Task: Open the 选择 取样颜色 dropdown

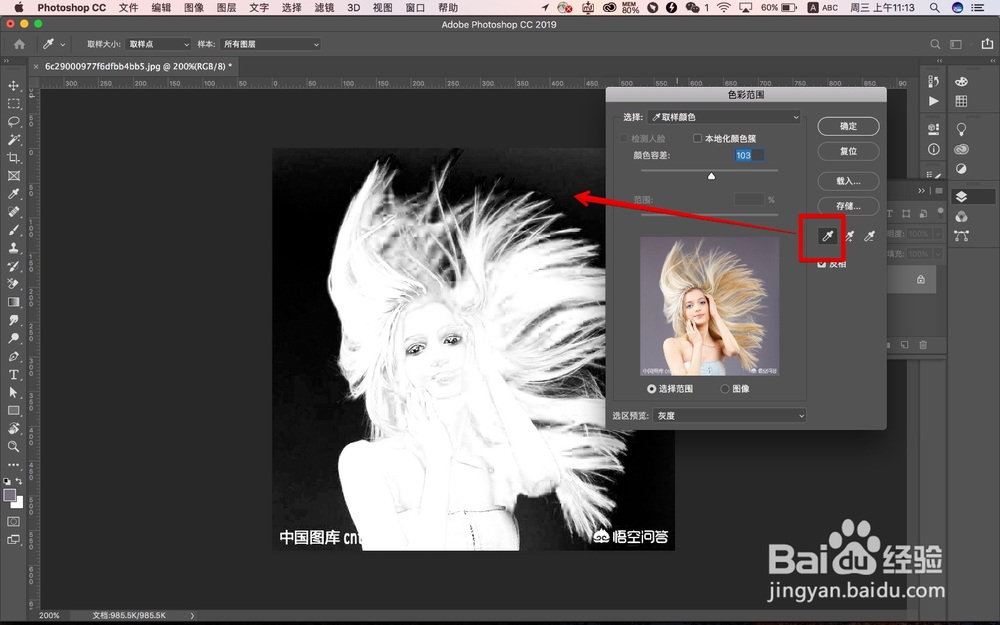Action: [724, 117]
